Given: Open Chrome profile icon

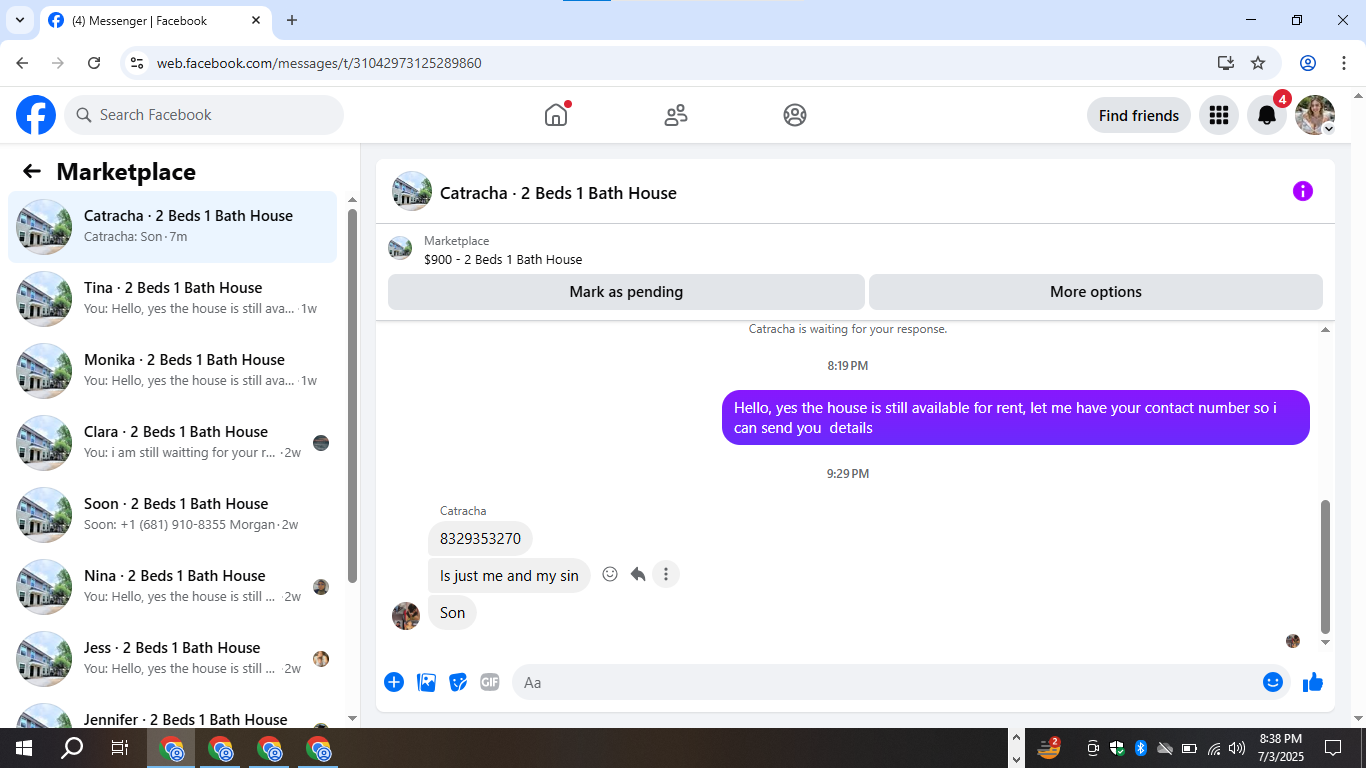Looking at the screenshot, I should 1308,63.
